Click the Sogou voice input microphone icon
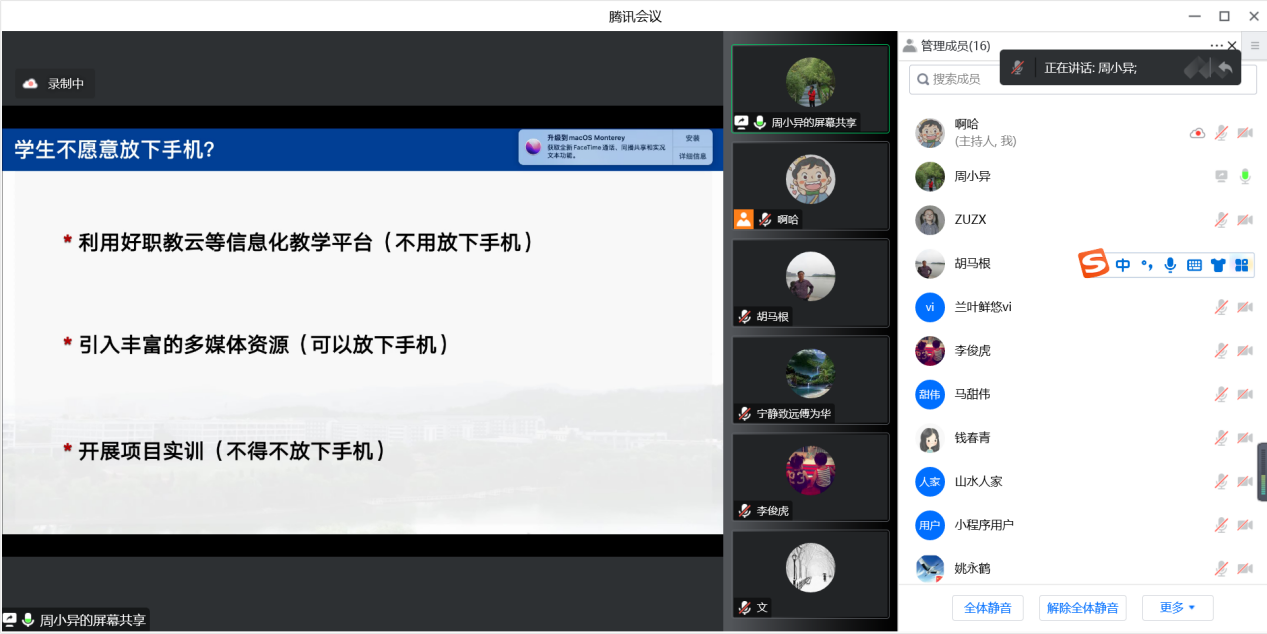The height and width of the screenshot is (634, 1267). click(1170, 265)
